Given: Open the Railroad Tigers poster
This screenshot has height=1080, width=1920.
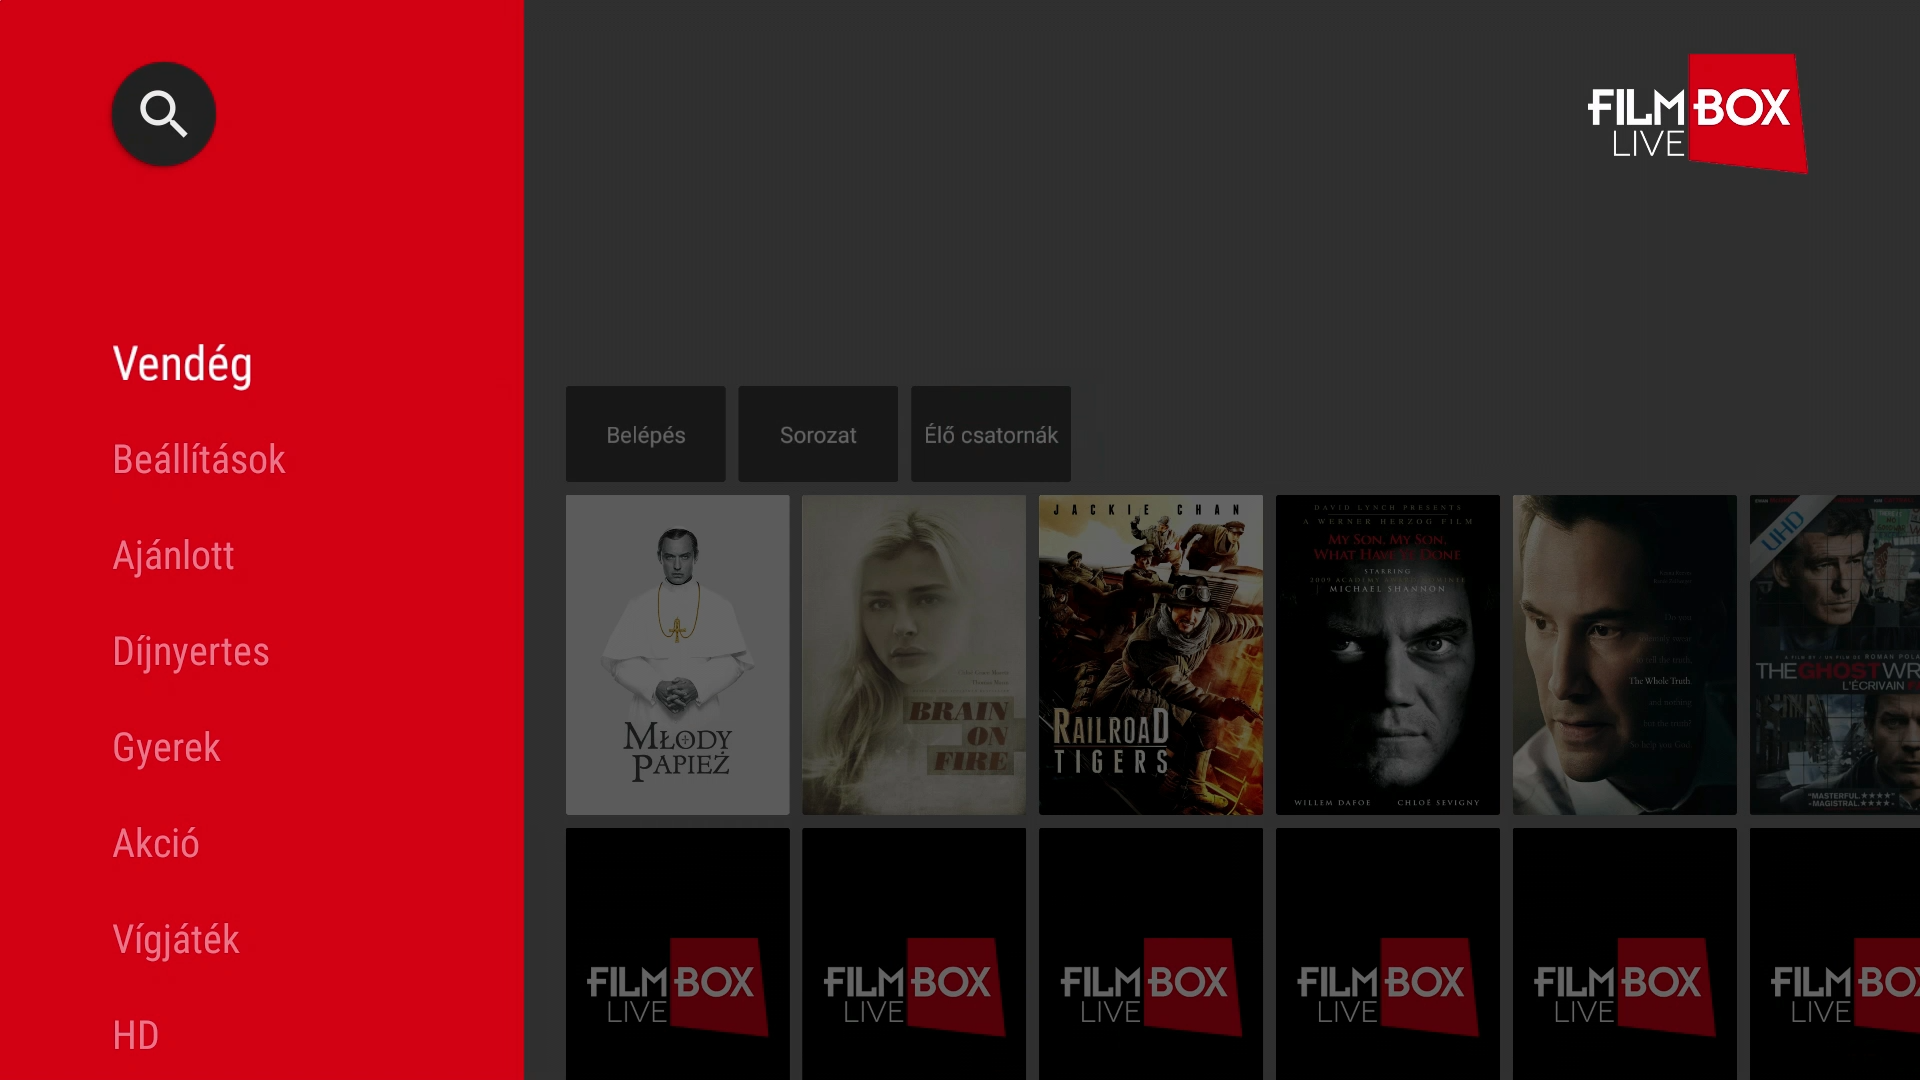Looking at the screenshot, I should click(x=1151, y=655).
